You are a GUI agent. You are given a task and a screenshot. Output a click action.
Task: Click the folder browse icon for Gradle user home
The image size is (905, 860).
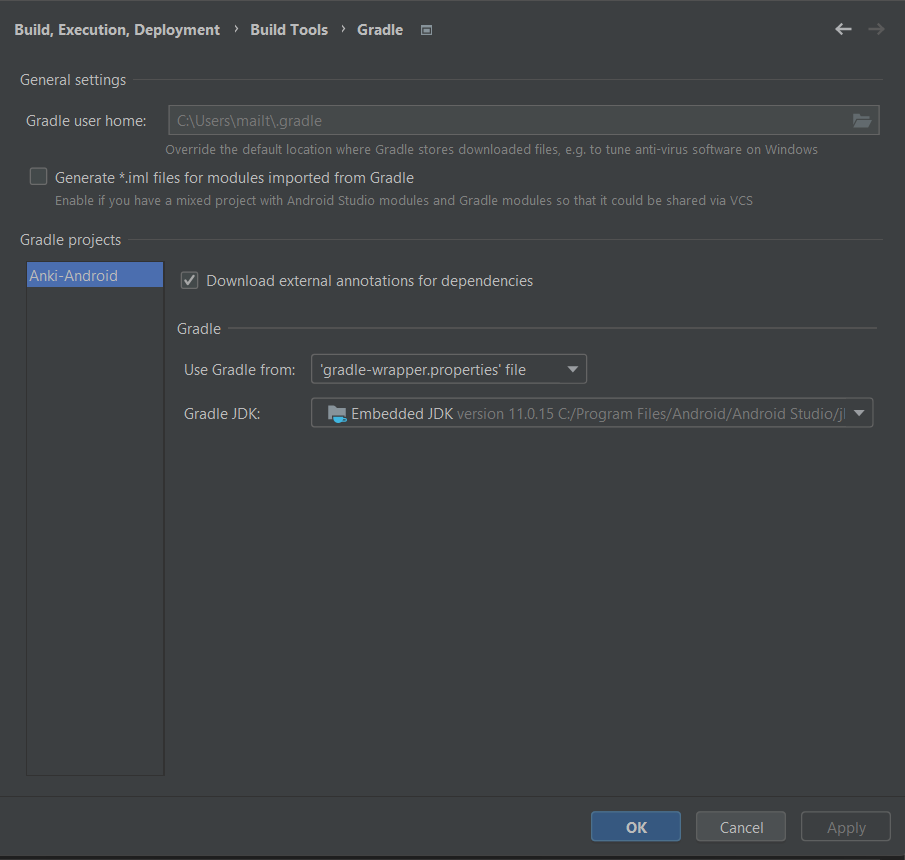(862, 120)
